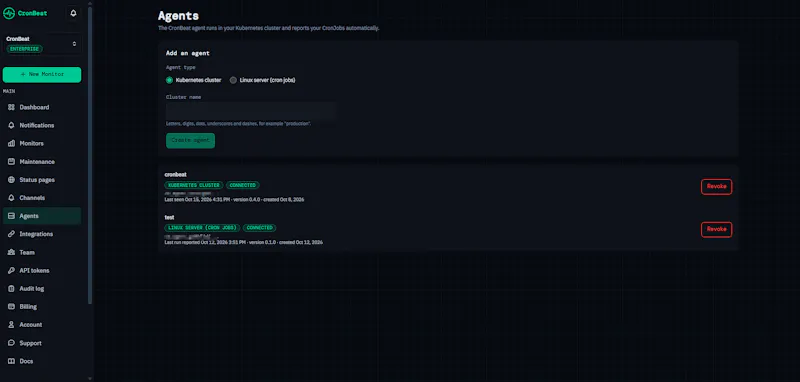Open Status pages
The height and width of the screenshot is (382, 800).
(42, 180)
